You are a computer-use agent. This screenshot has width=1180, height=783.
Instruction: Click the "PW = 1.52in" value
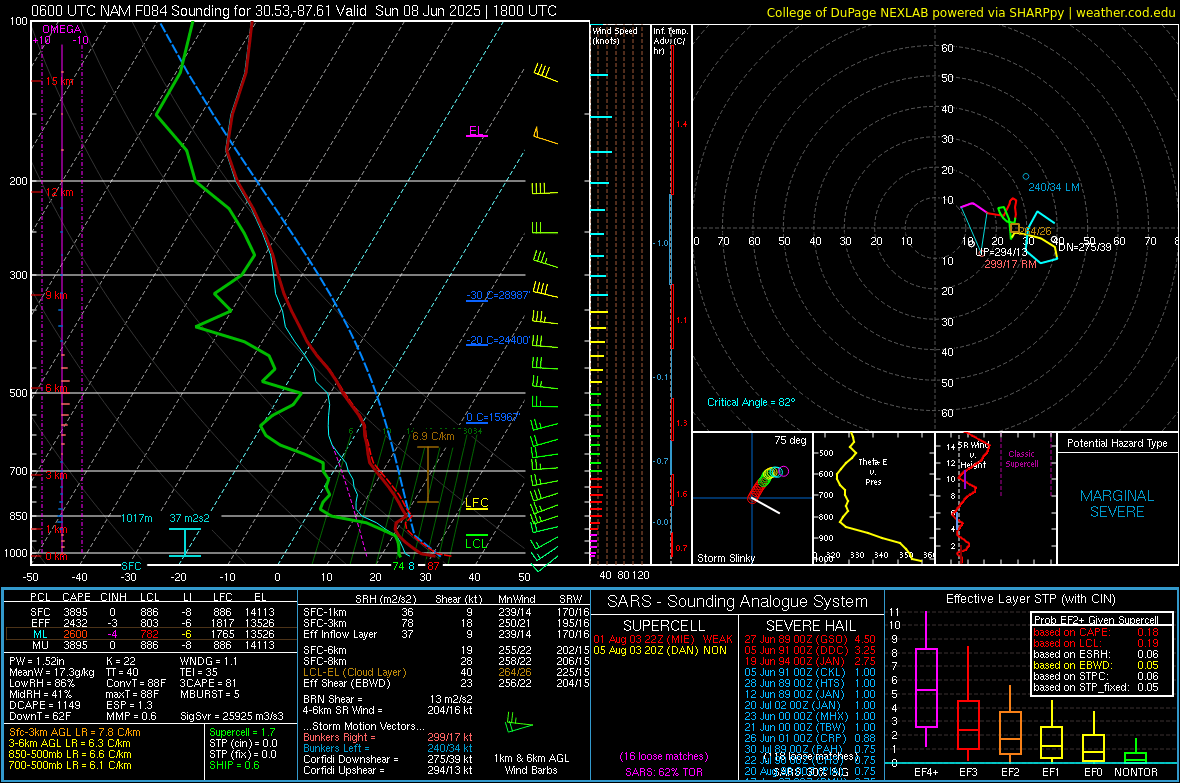pos(37,661)
